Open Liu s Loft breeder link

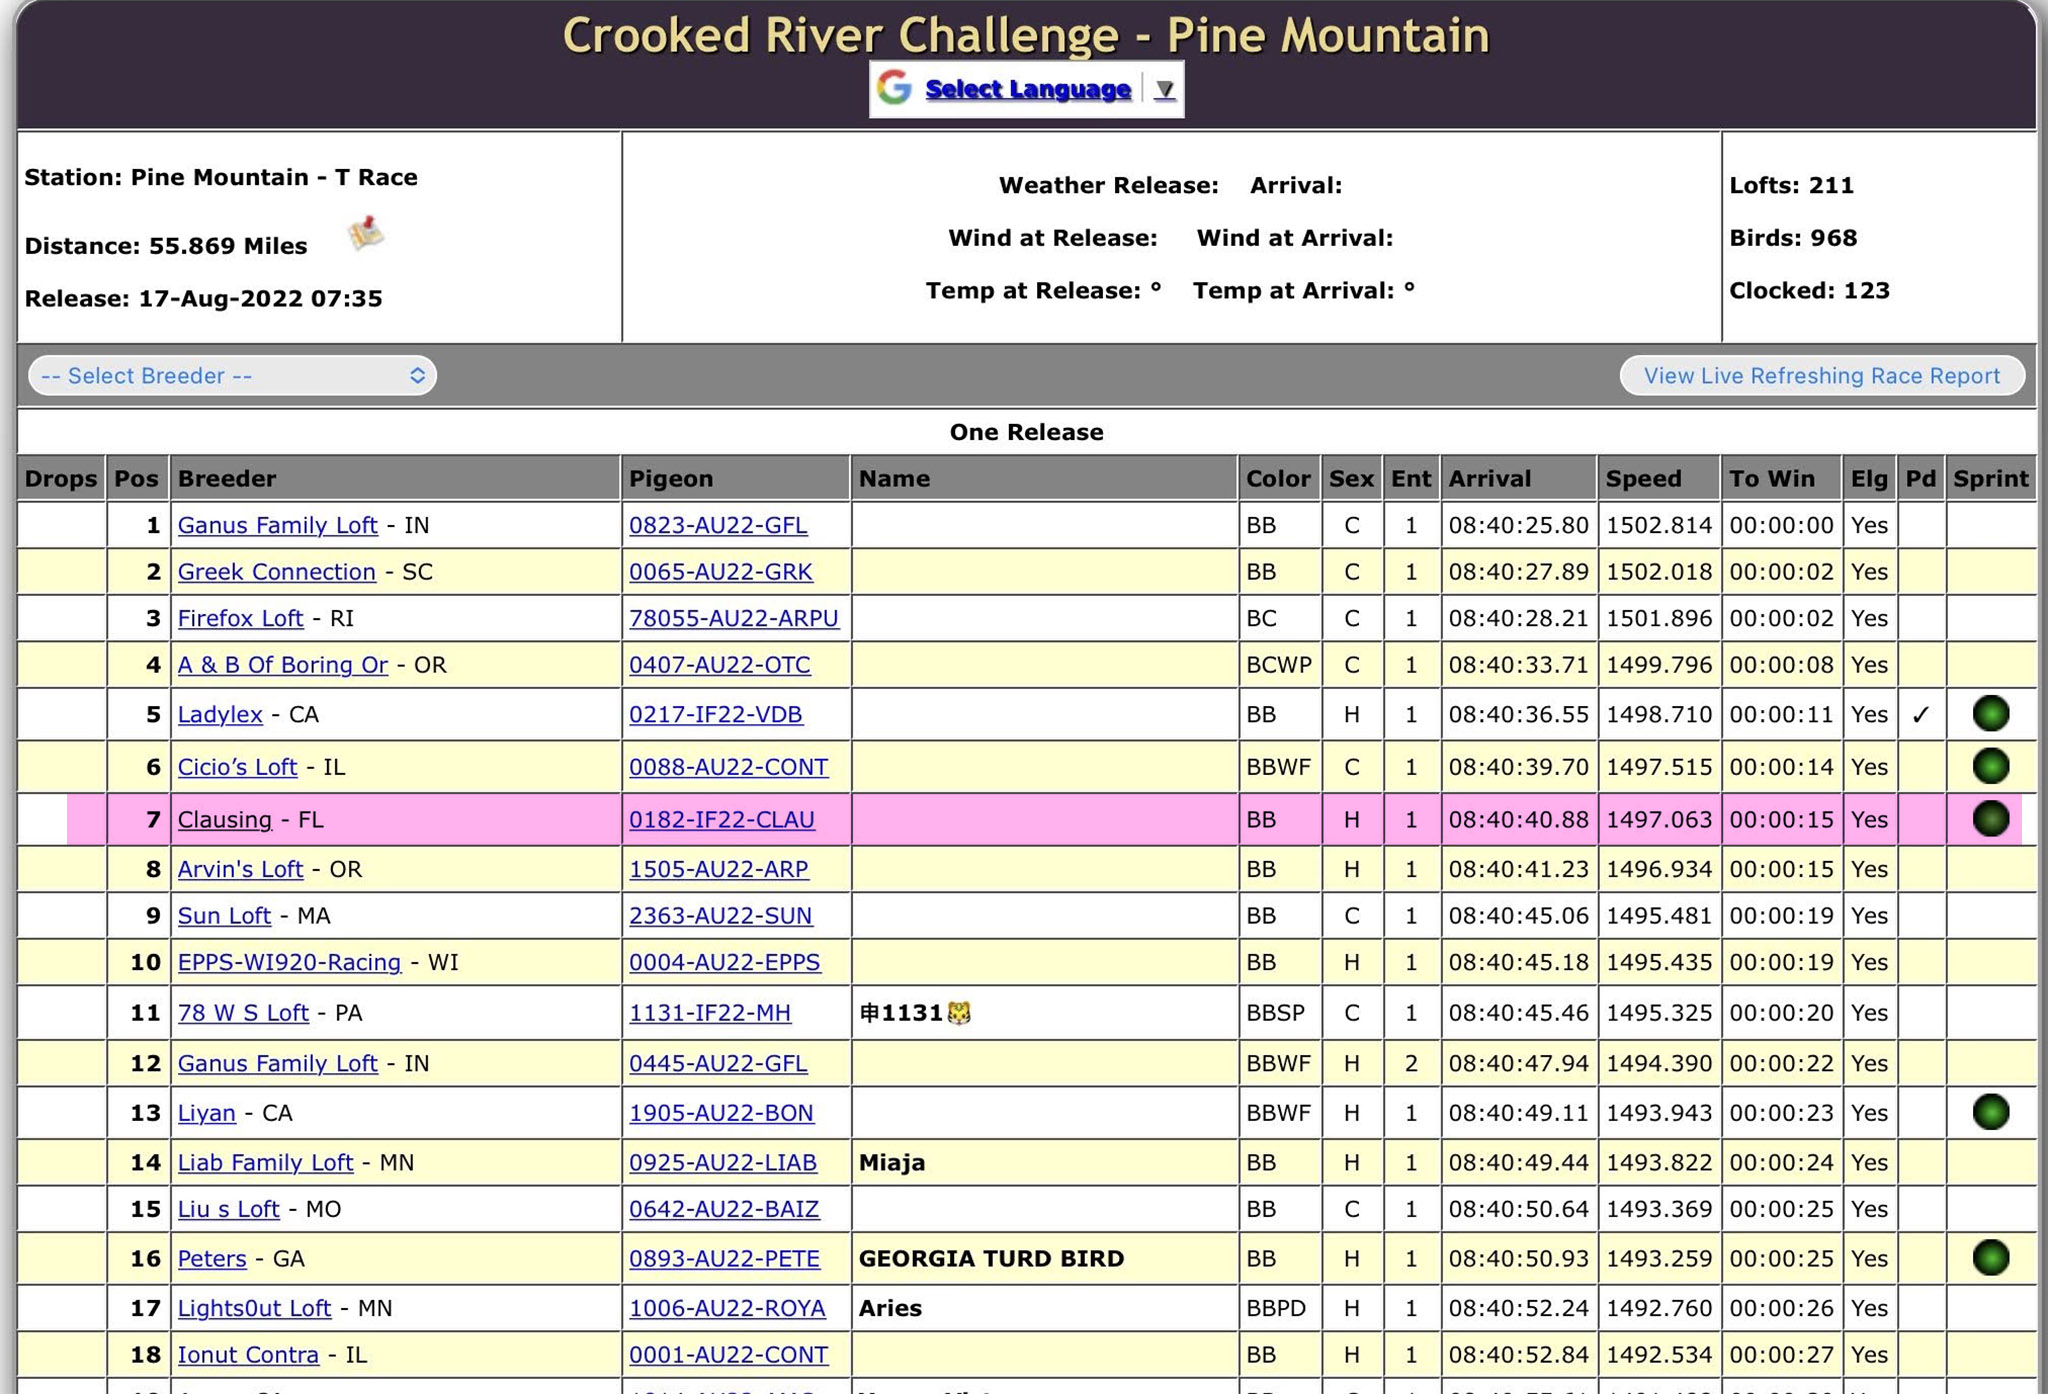(228, 1209)
